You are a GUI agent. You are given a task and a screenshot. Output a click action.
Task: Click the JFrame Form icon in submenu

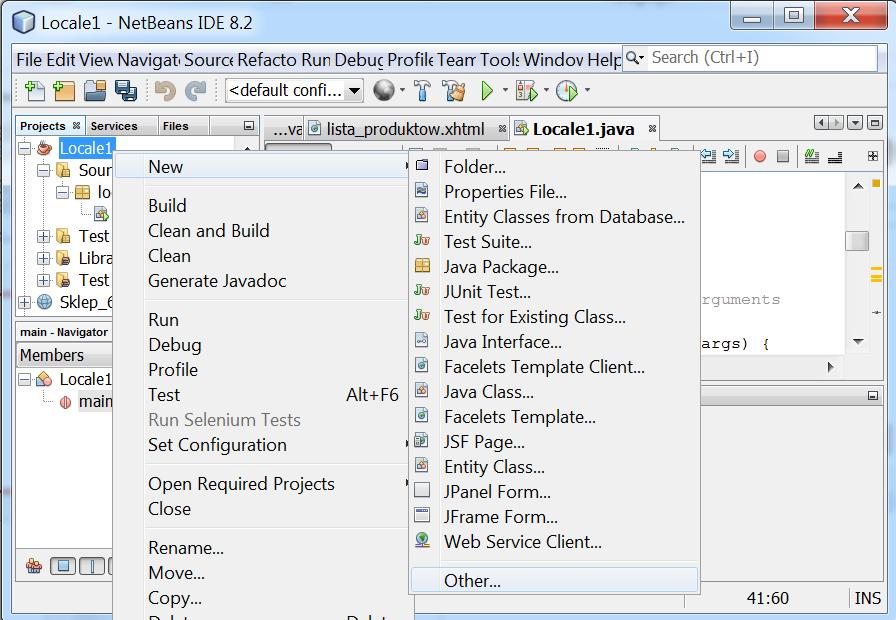point(422,515)
